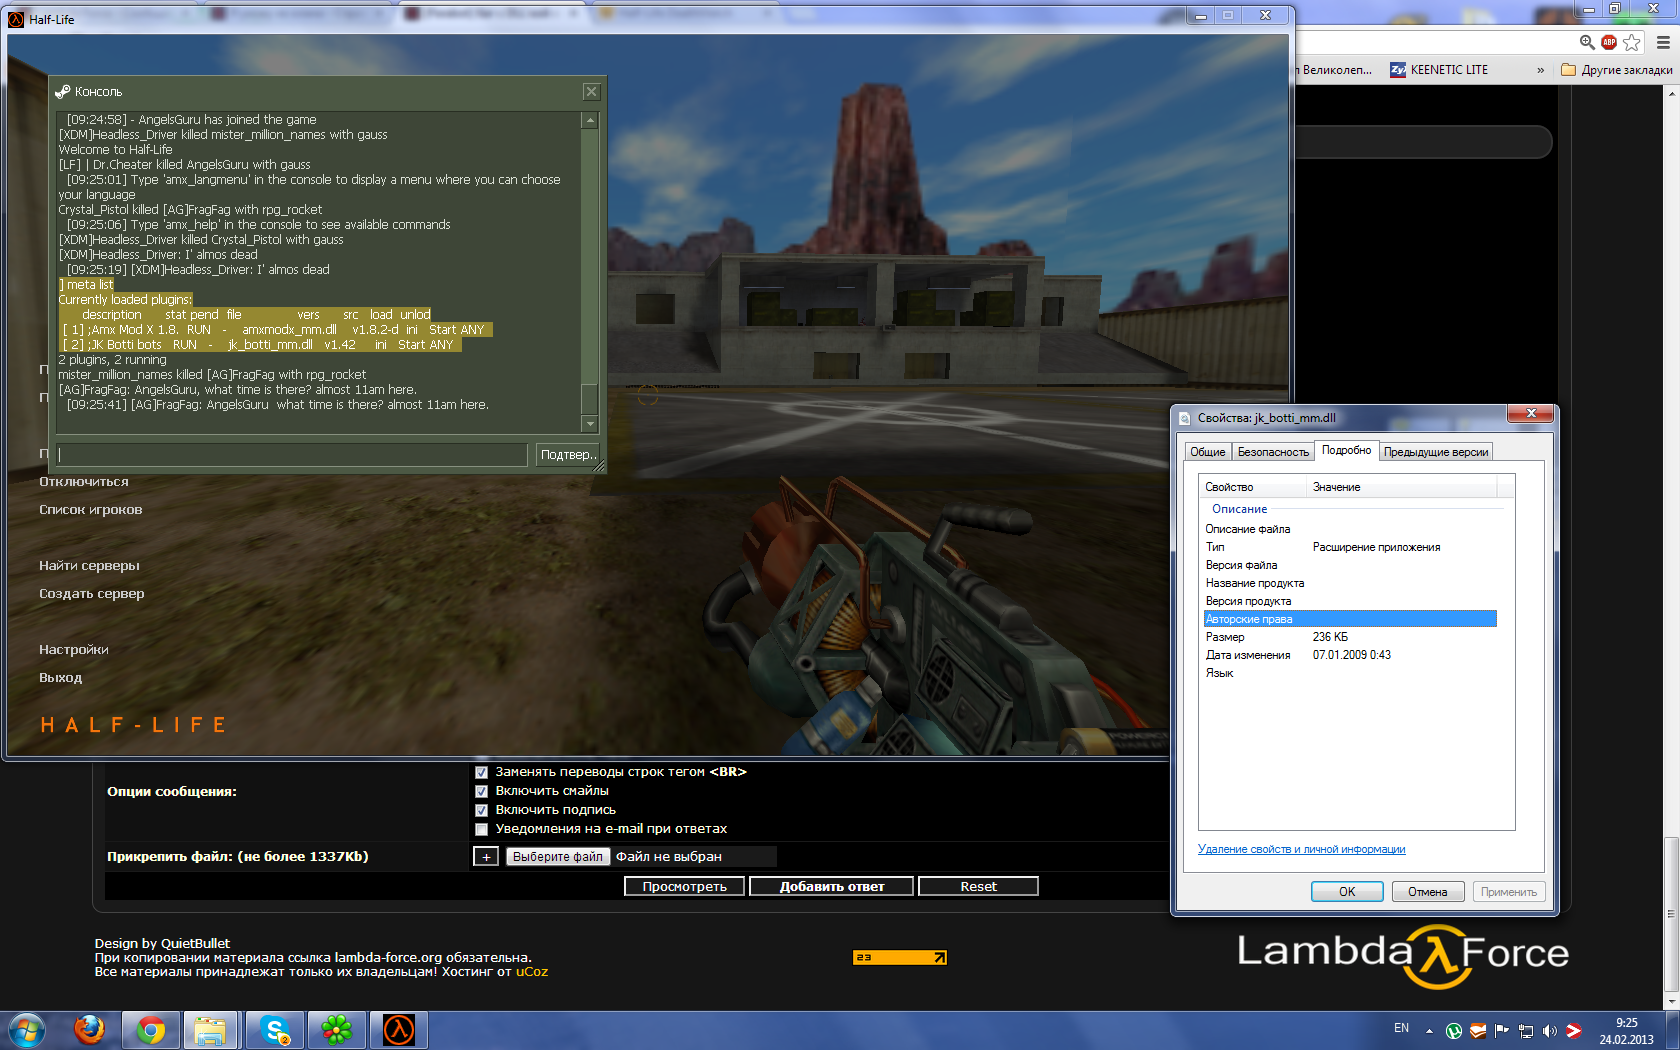Viewport: 1680px width, 1050px height.
Task: Launch Firefox from the taskbar
Action: (x=89, y=1030)
